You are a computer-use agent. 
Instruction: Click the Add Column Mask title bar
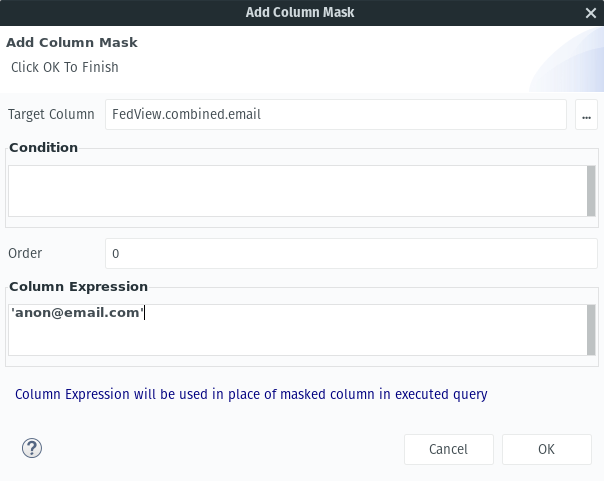[x=300, y=13]
